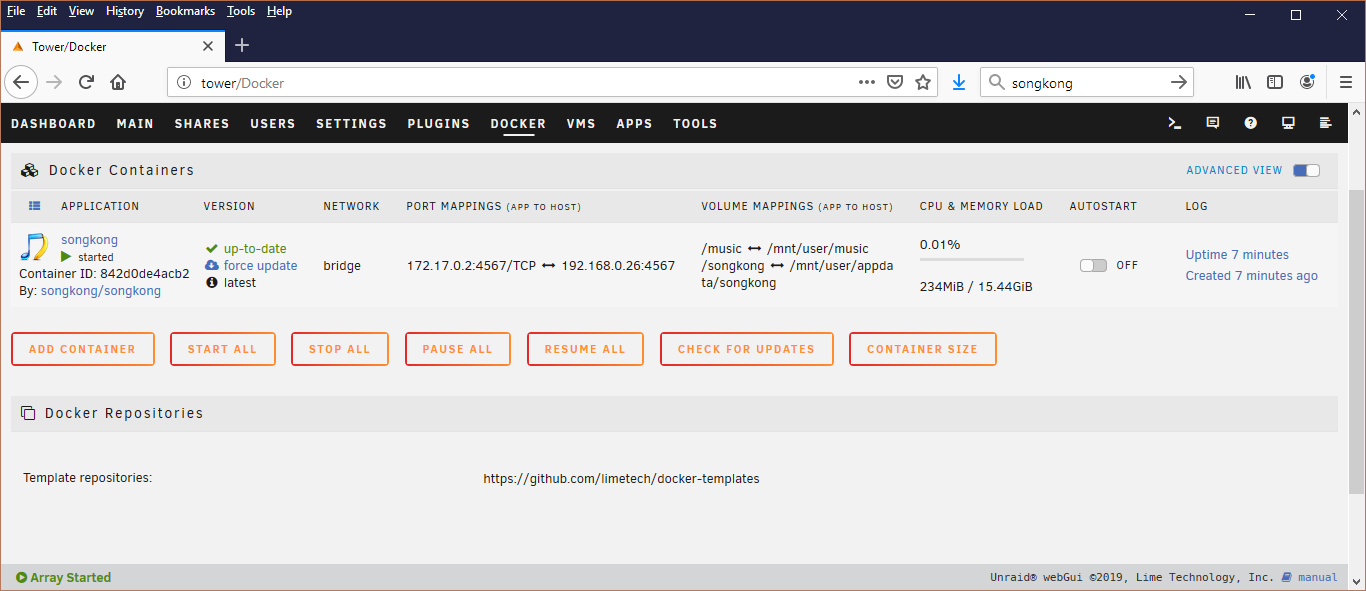Screen dimensions: 1366x591
Task: Reload the current page
Action: tap(86, 82)
